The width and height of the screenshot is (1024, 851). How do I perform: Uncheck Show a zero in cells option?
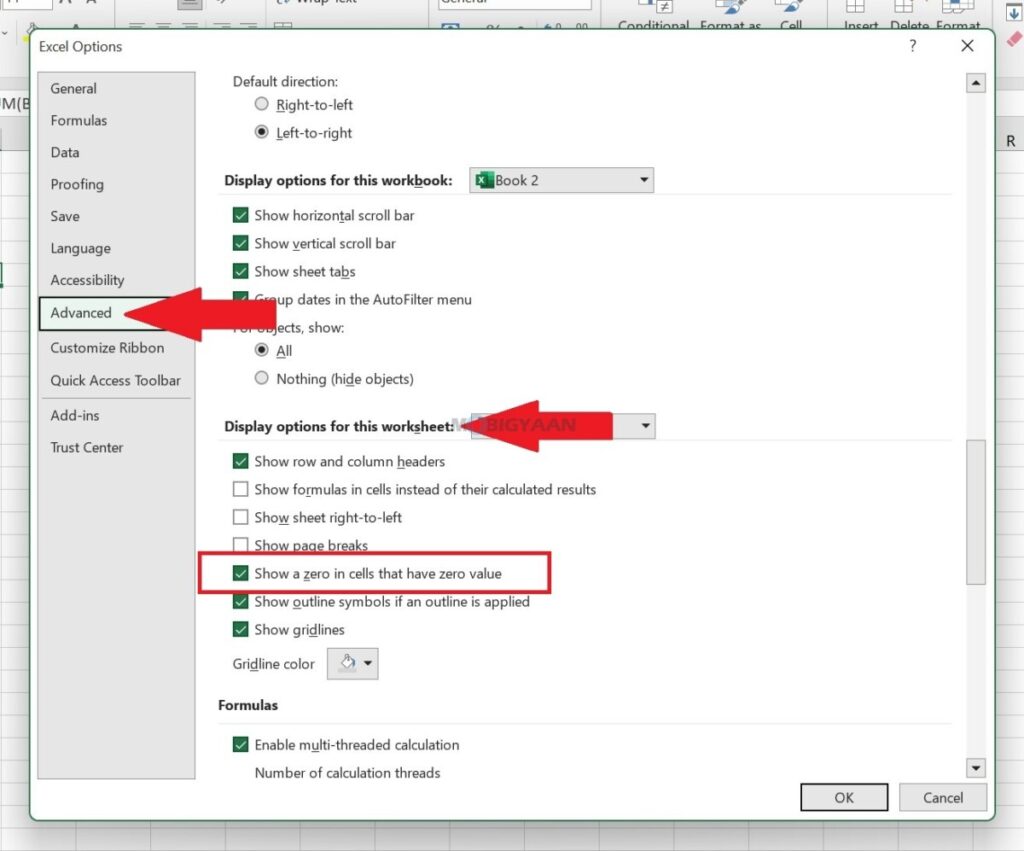[241, 574]
